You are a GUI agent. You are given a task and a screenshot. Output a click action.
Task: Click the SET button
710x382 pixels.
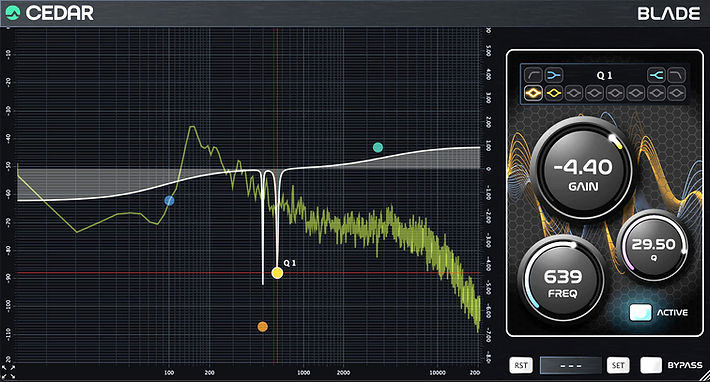coord(618,365)
